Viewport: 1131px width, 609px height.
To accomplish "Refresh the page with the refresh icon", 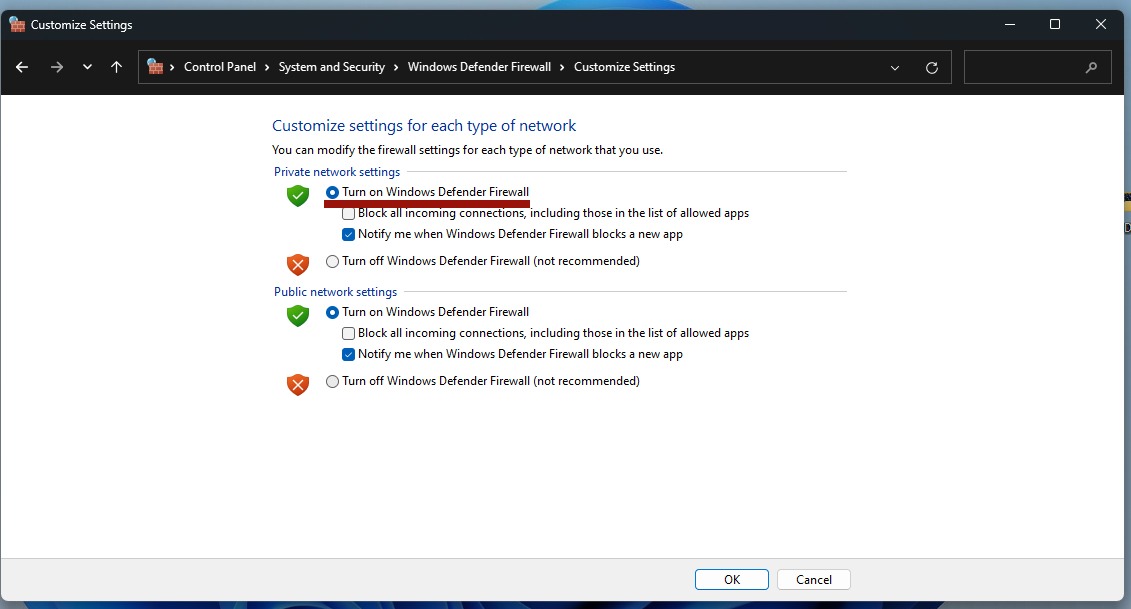I will 932,67.
